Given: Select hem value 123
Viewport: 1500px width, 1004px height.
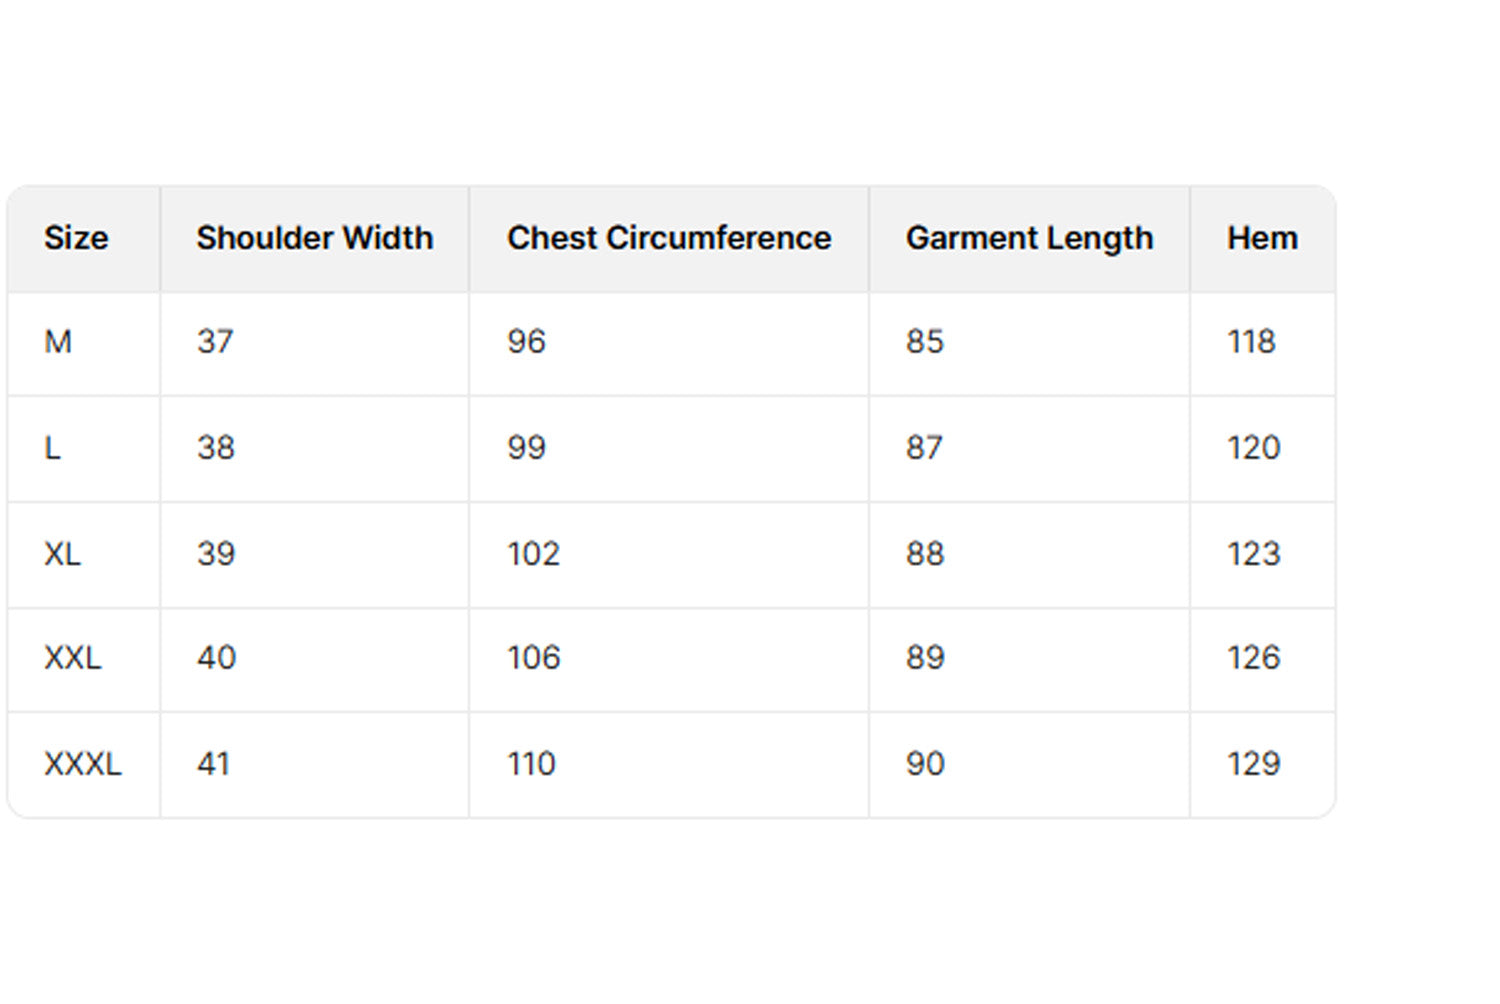Looking at the screenshot, I should [1253, 554].
